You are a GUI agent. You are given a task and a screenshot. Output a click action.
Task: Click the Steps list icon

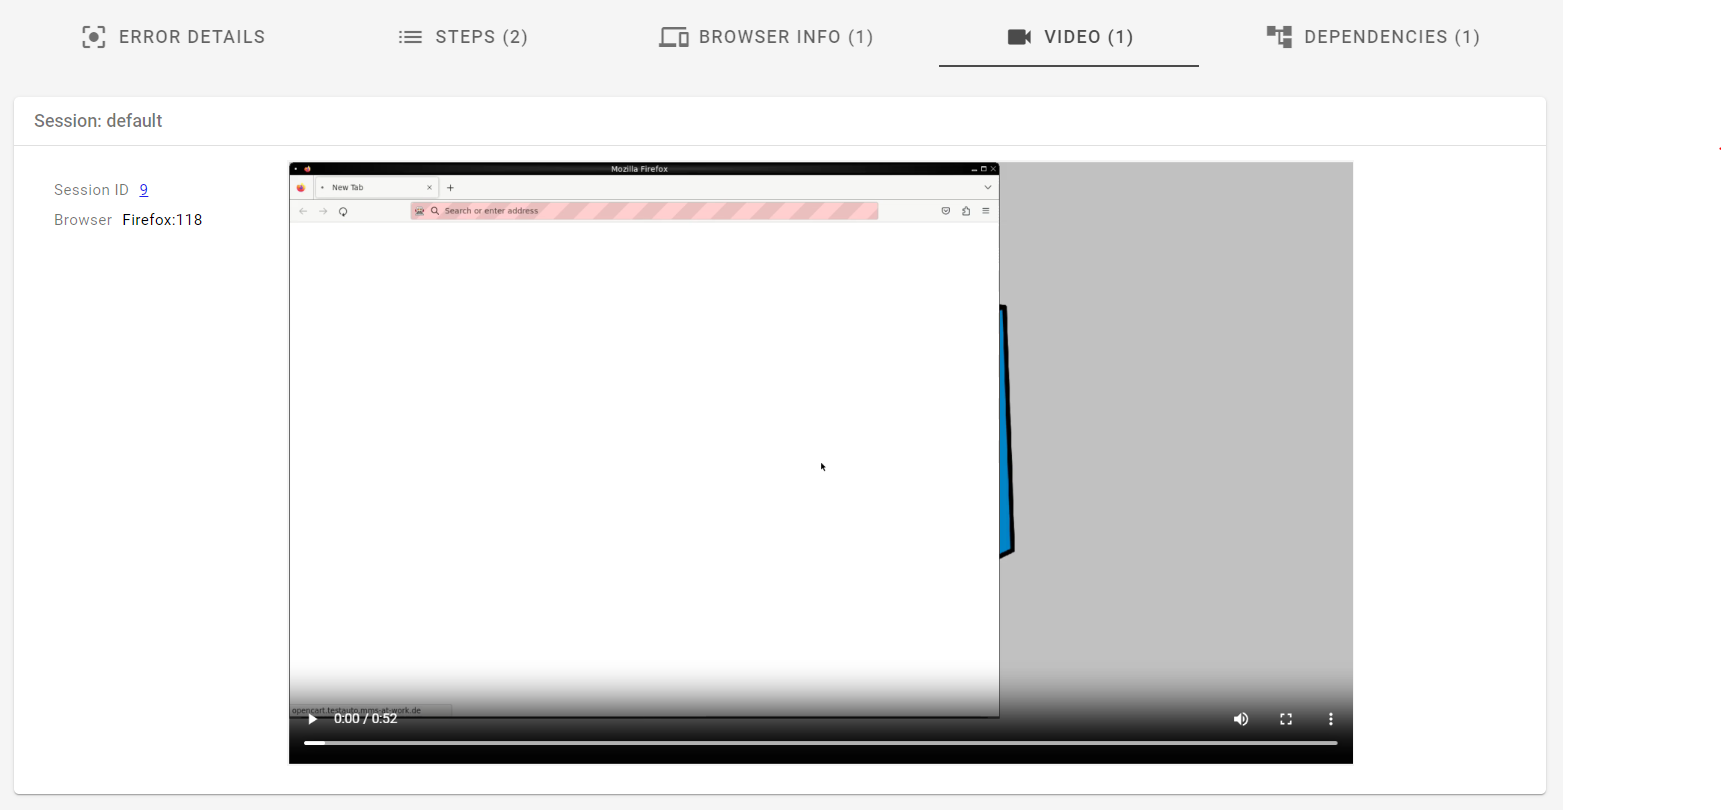tap(410, 37)
